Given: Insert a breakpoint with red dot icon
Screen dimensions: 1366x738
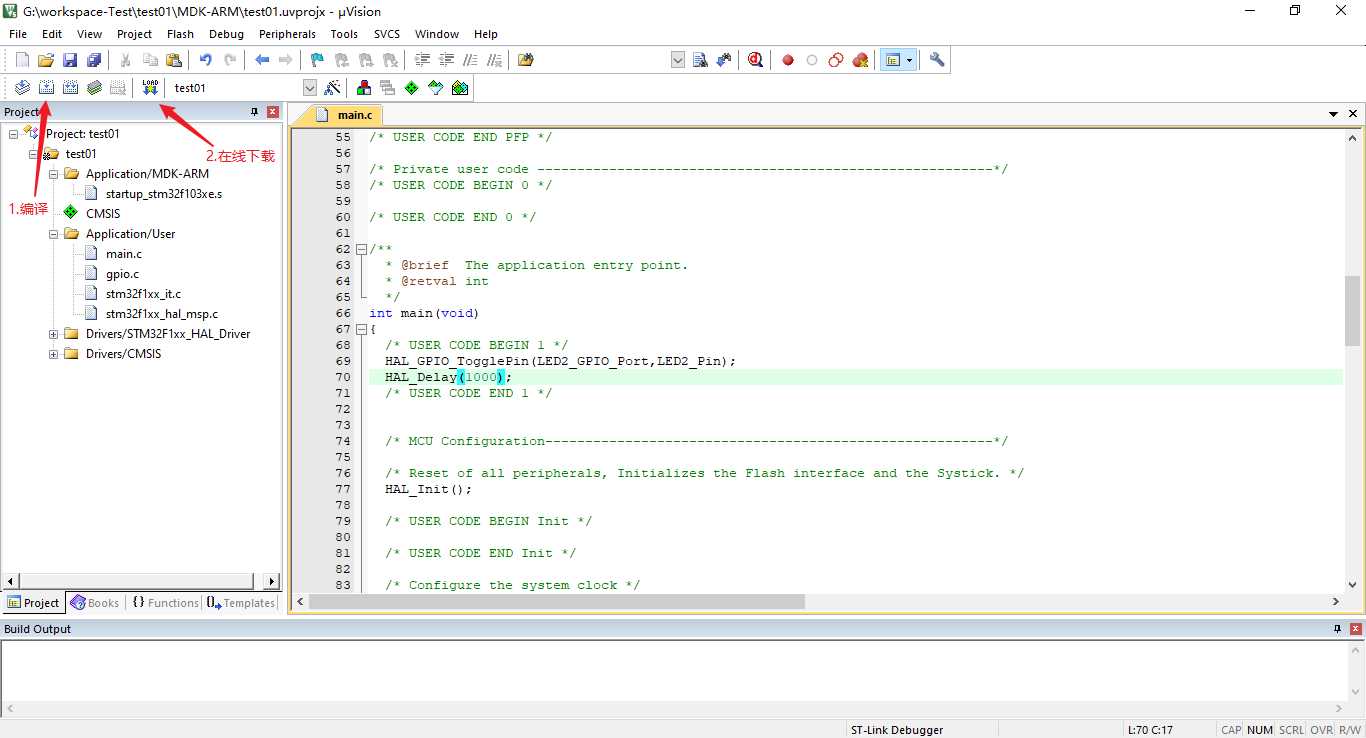Looking at the screenshot, I should (788, 60).
